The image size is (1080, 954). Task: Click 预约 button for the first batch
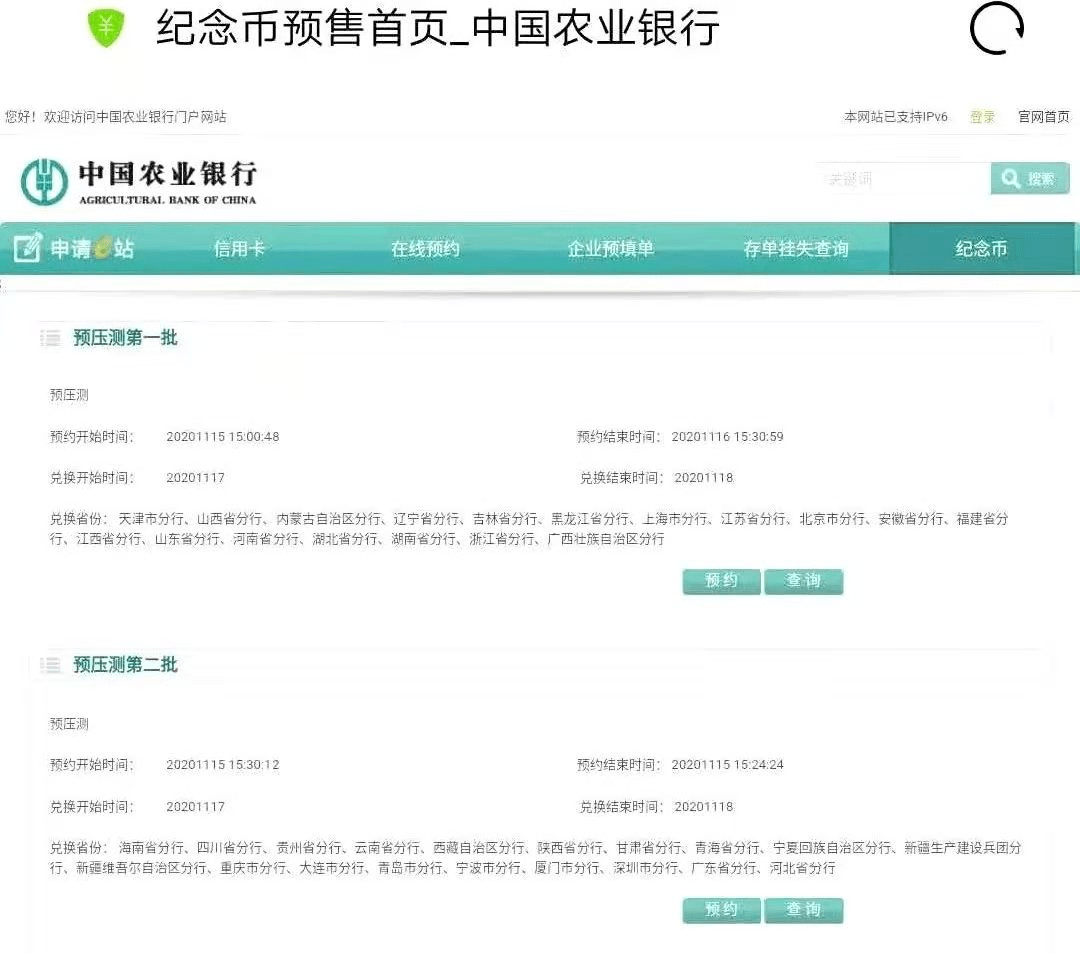[721, 581]
